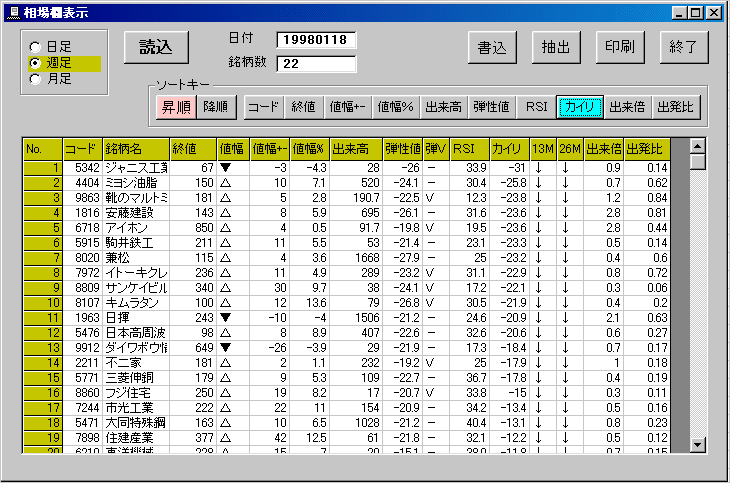The width and height of the screenshot is (730, 483).
Task: Select row number 1 header
Action: pos(43,168)
